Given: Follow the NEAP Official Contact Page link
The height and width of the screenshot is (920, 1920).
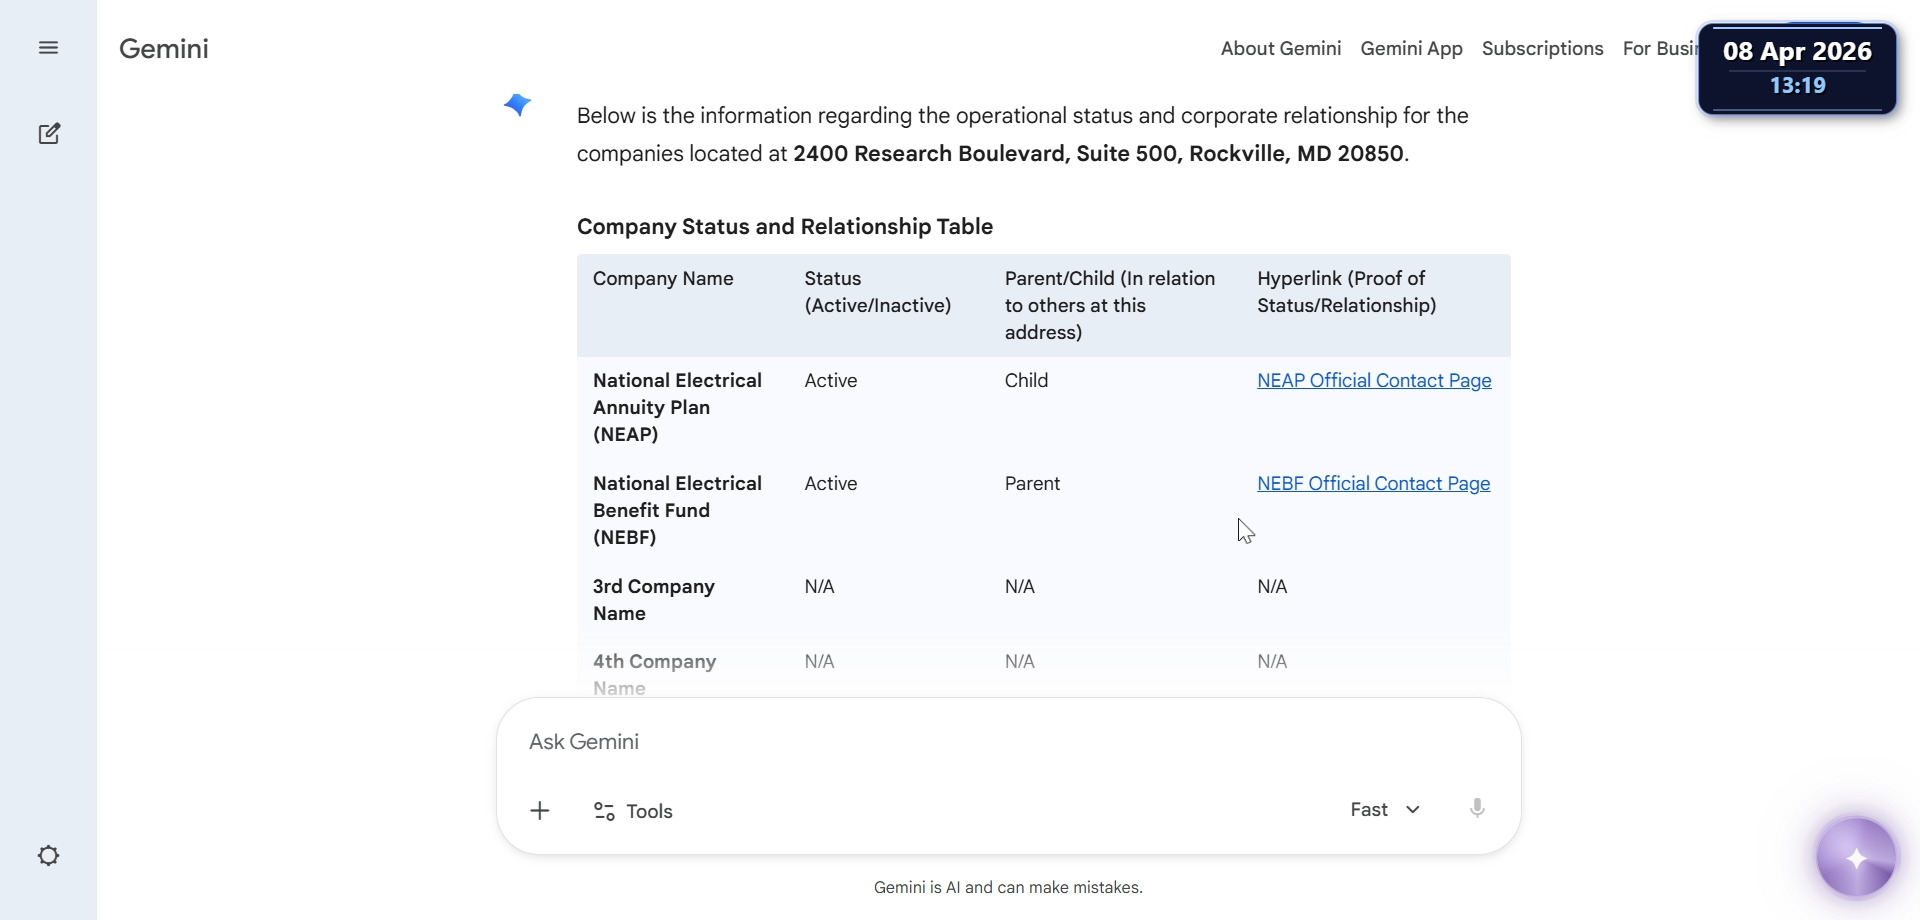Looking at the screenshot, I should (1374, 381).
